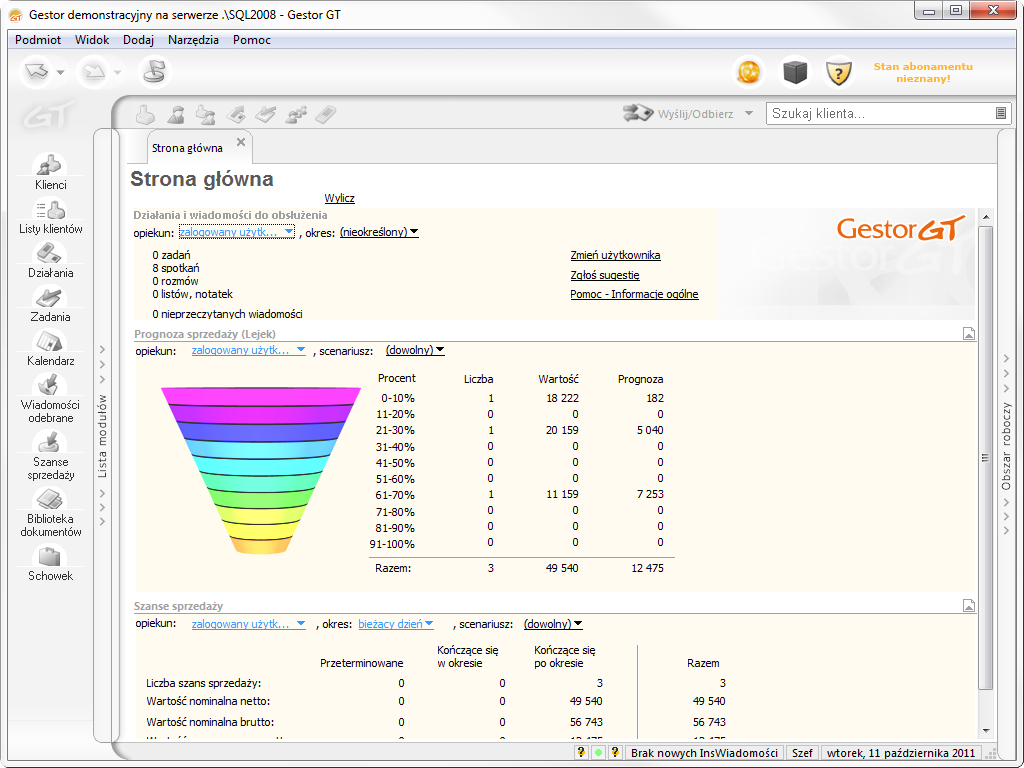Screen dimensions: 1024x768
Task: Click the help shield icon in top toolbar
Action: pyautogui.click(x=838, y=72)
